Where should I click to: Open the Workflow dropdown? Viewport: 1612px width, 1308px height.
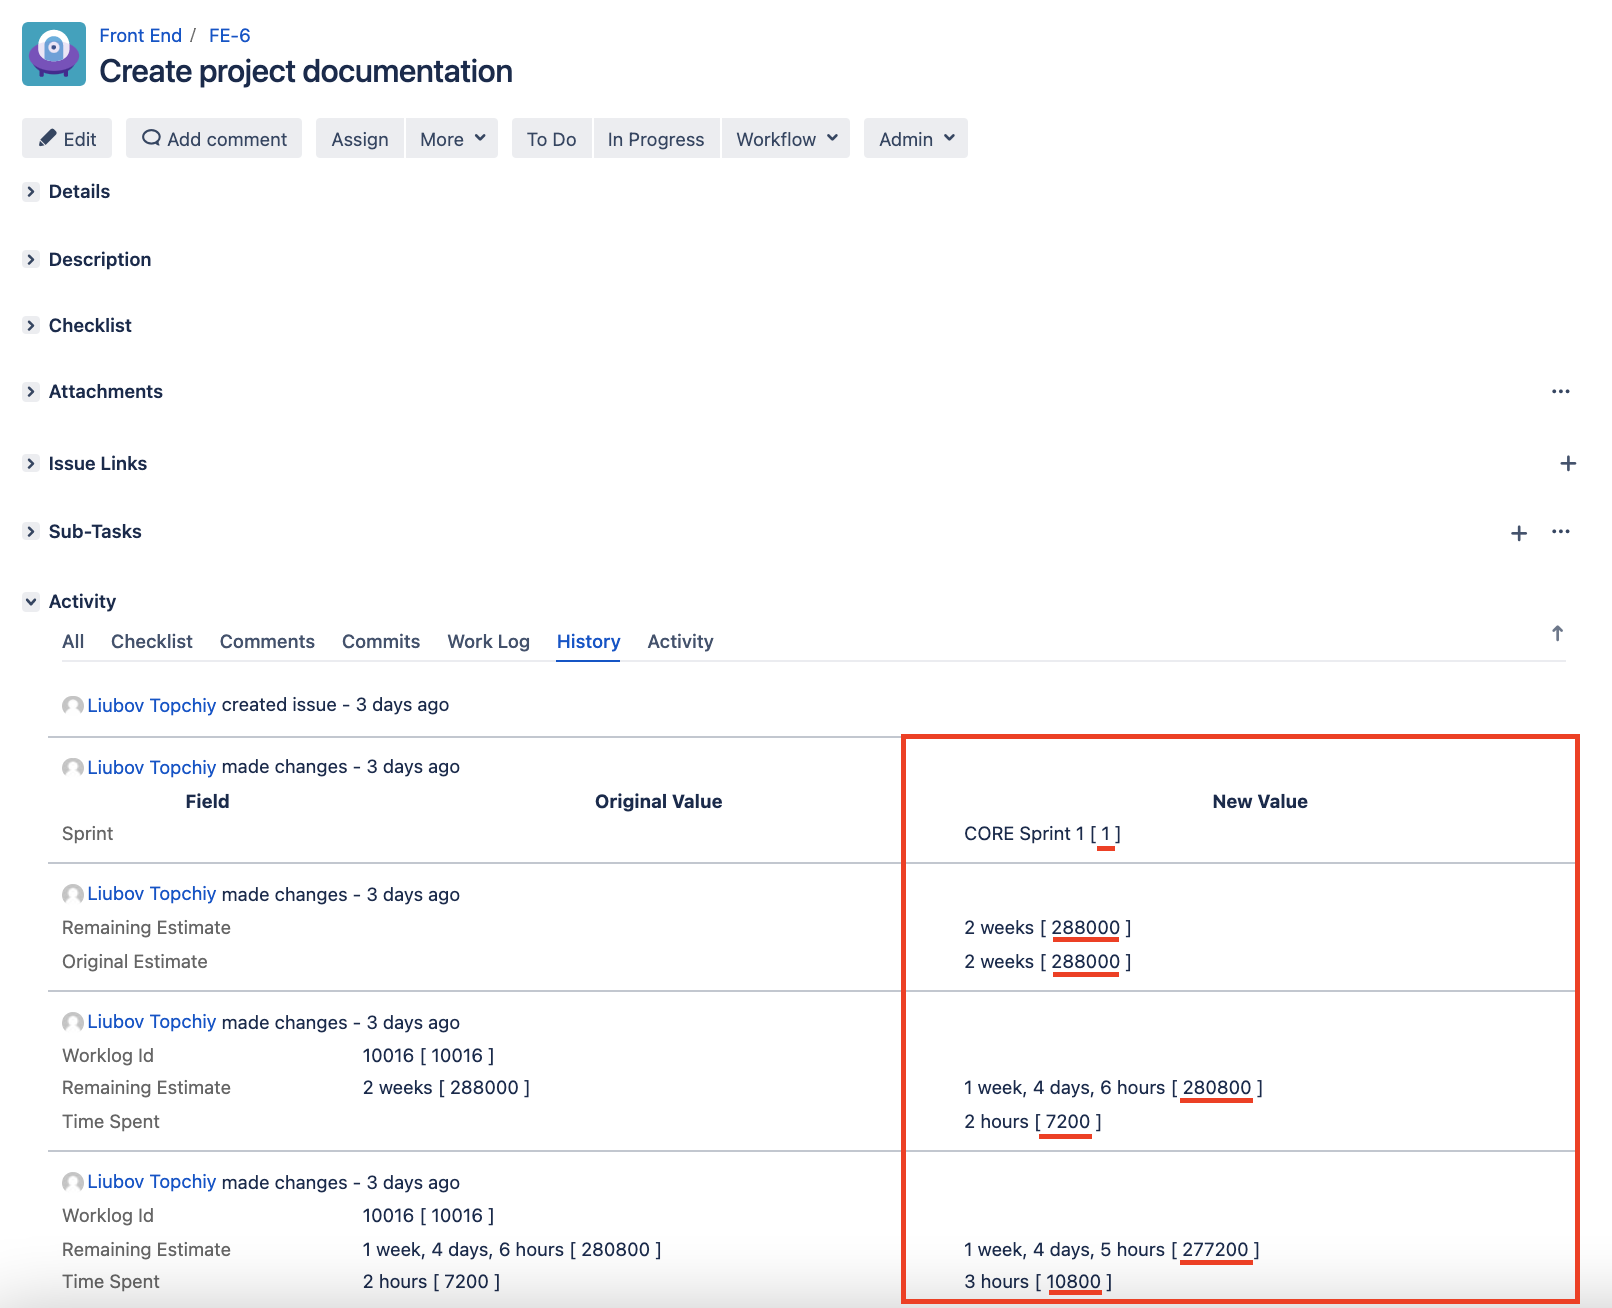pos(786,139)
